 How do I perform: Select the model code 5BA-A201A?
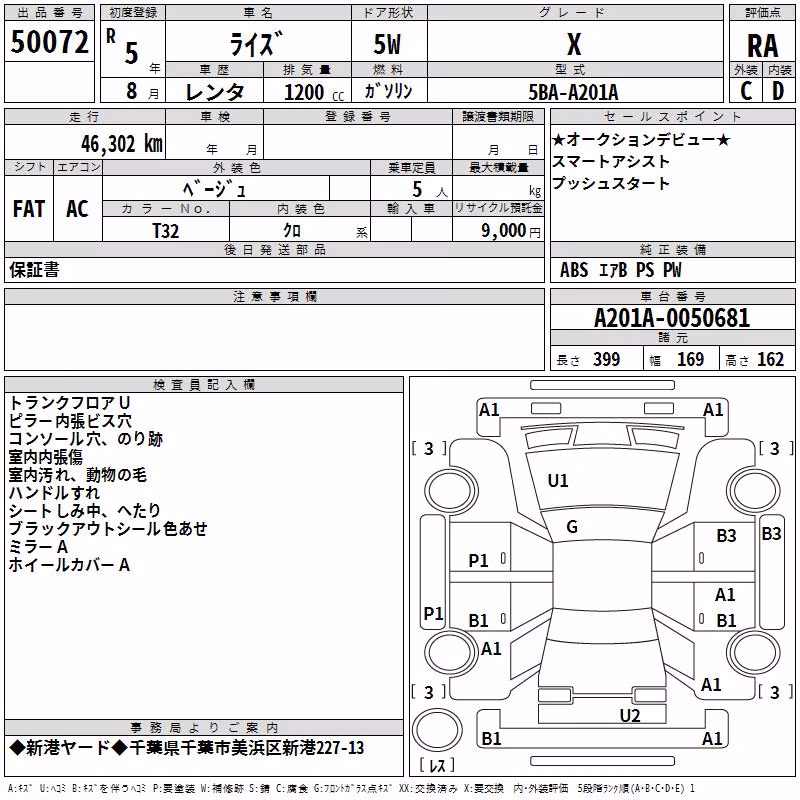[x=573, y=92]
